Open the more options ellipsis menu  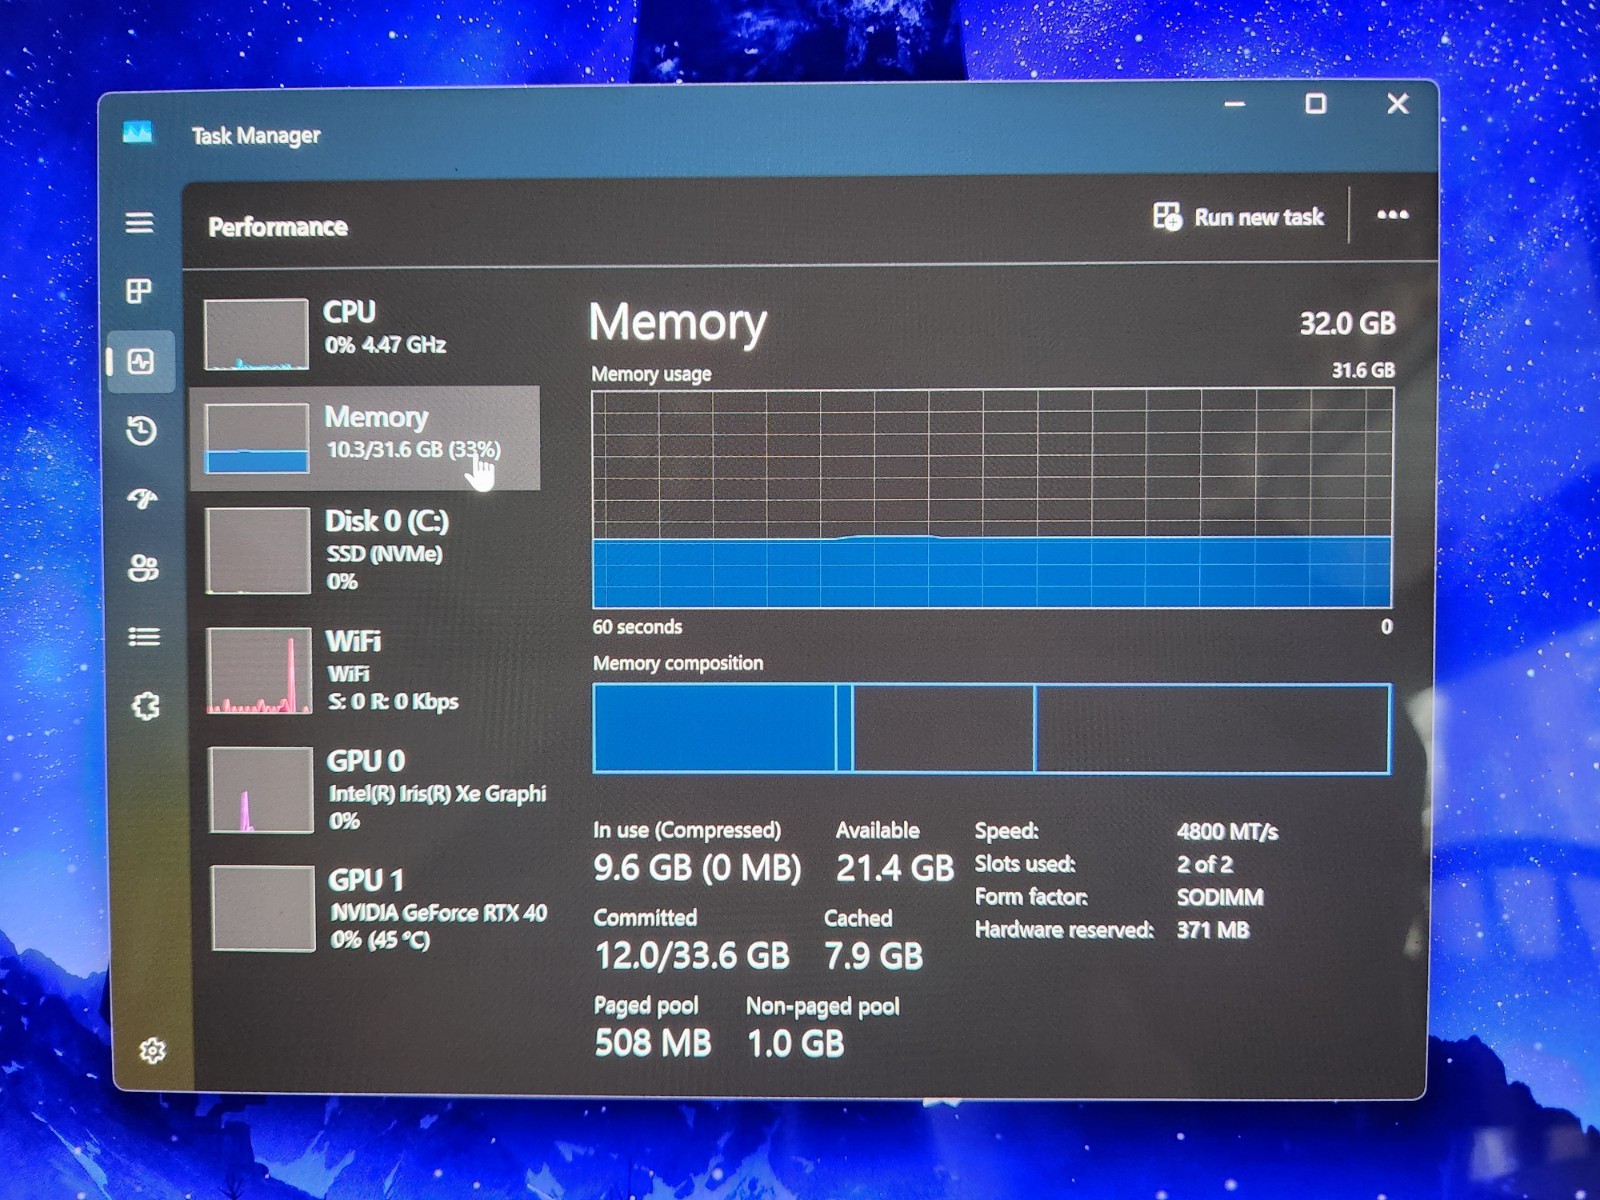coord(1392,214)
